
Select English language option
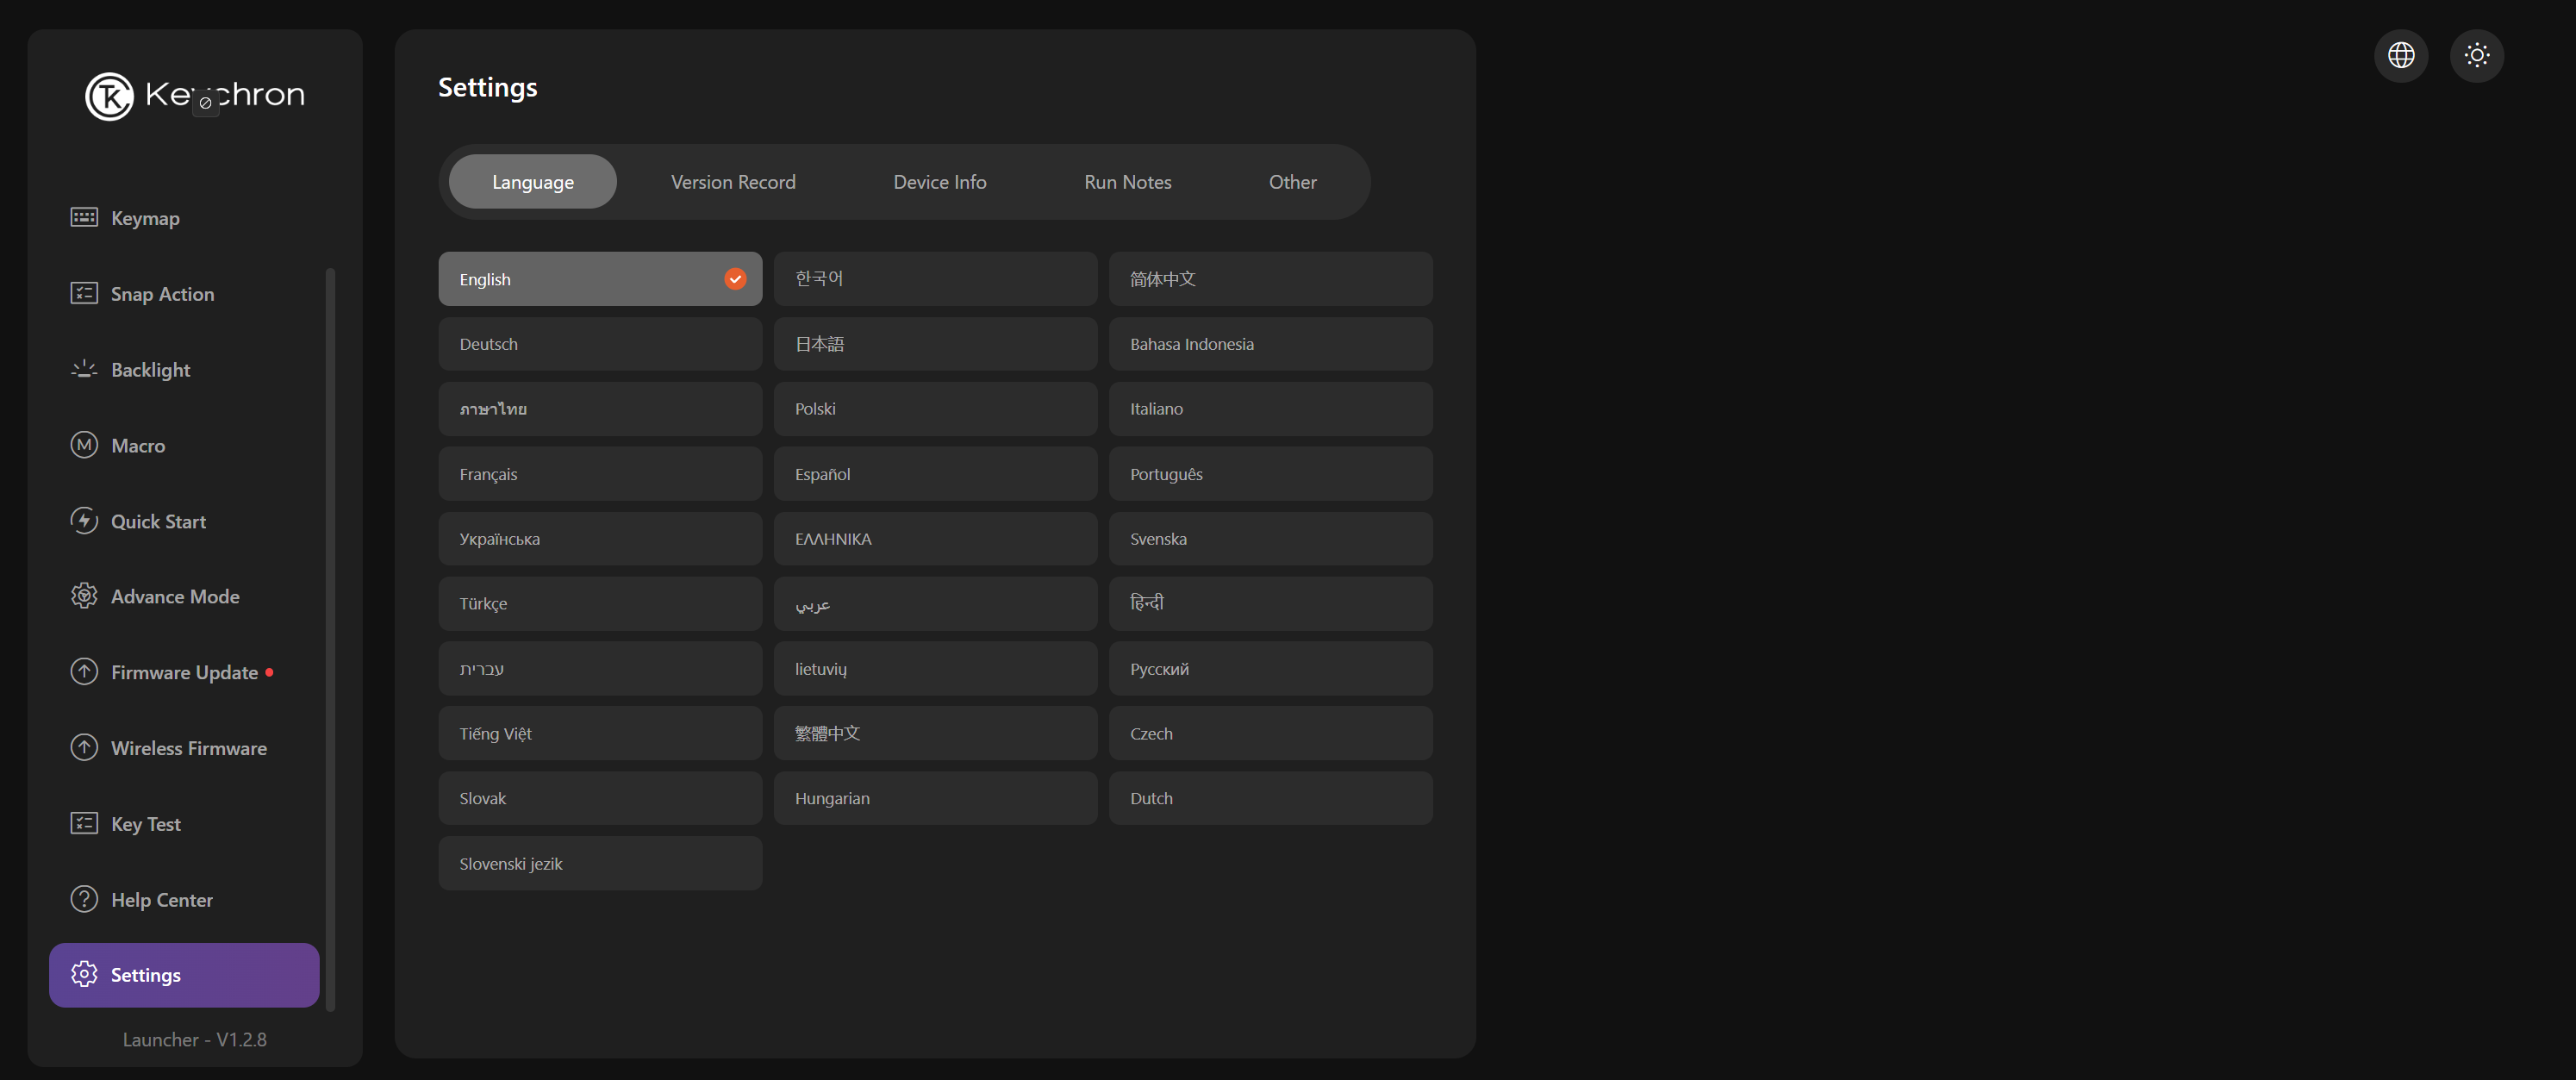coord(600,279)
